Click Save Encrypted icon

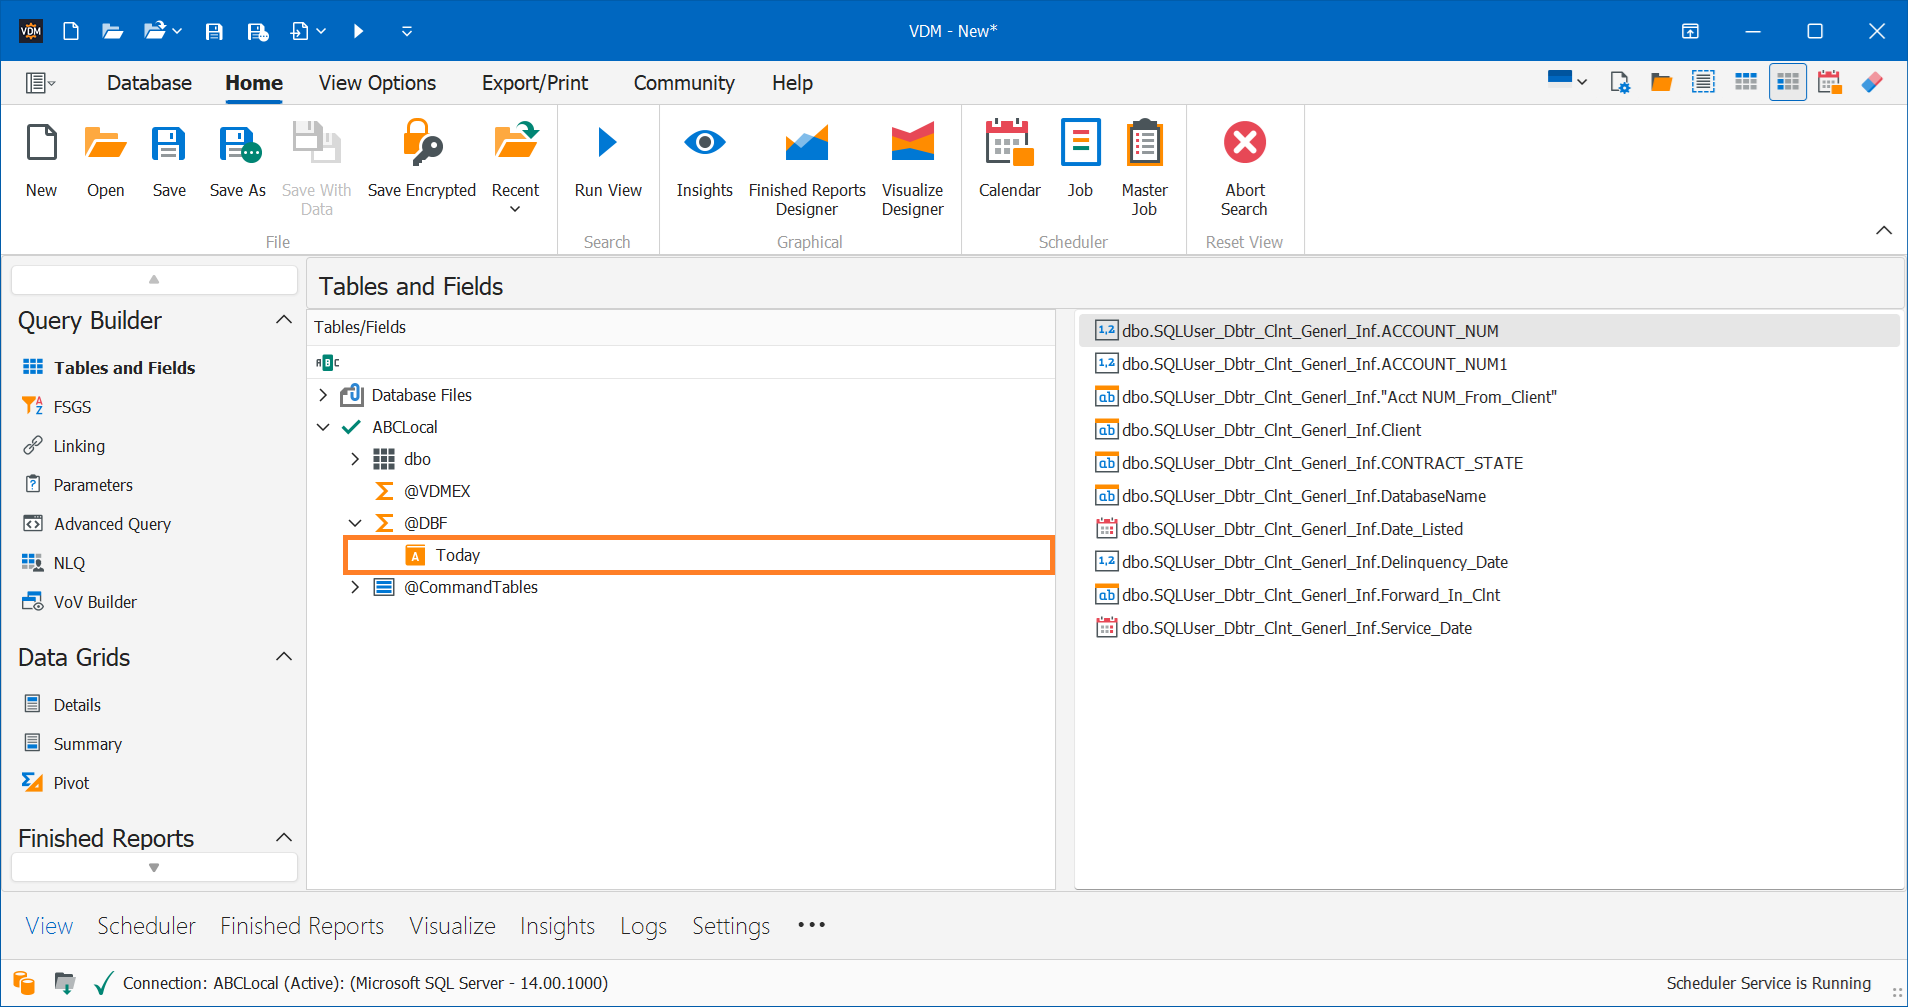(421, 144)
